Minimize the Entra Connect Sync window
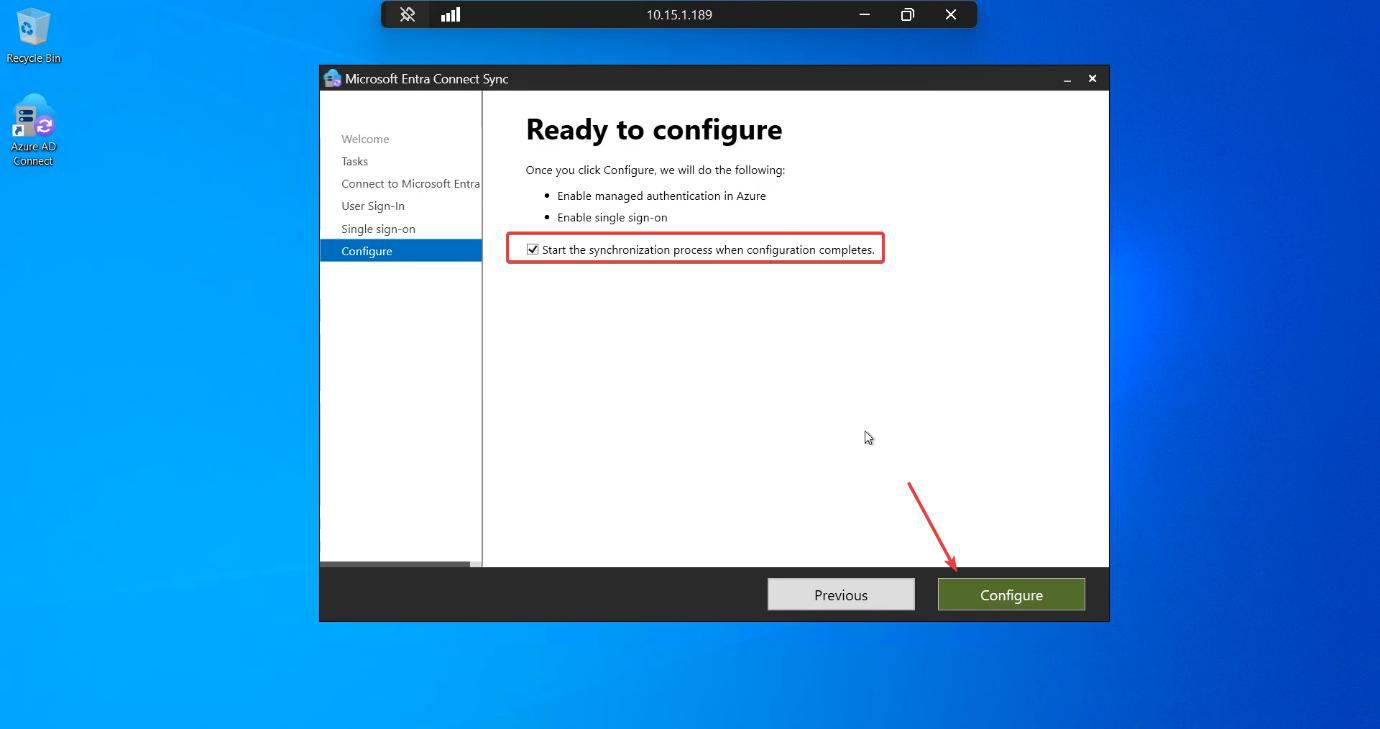 point(1068,79)
